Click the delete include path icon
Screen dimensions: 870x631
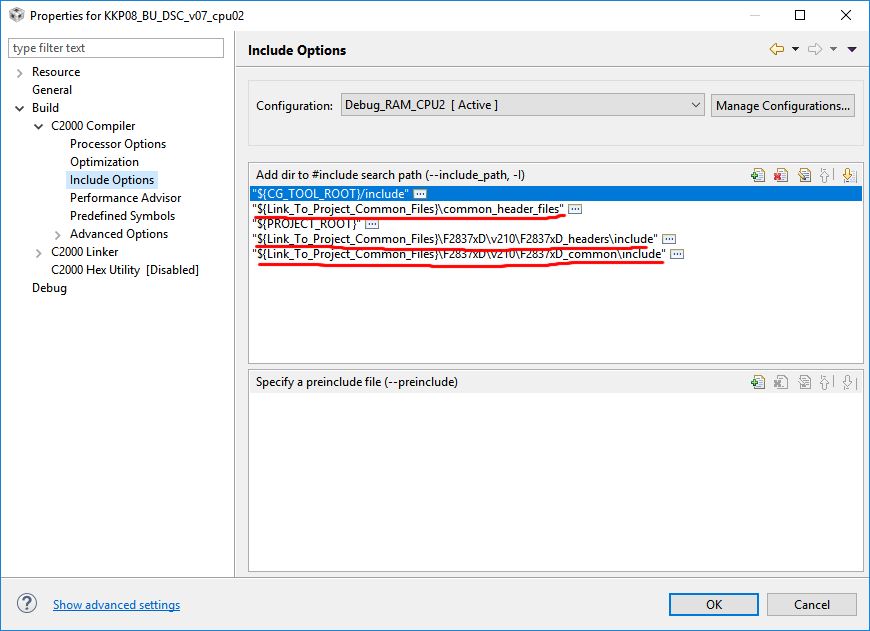tap(781, 175)
